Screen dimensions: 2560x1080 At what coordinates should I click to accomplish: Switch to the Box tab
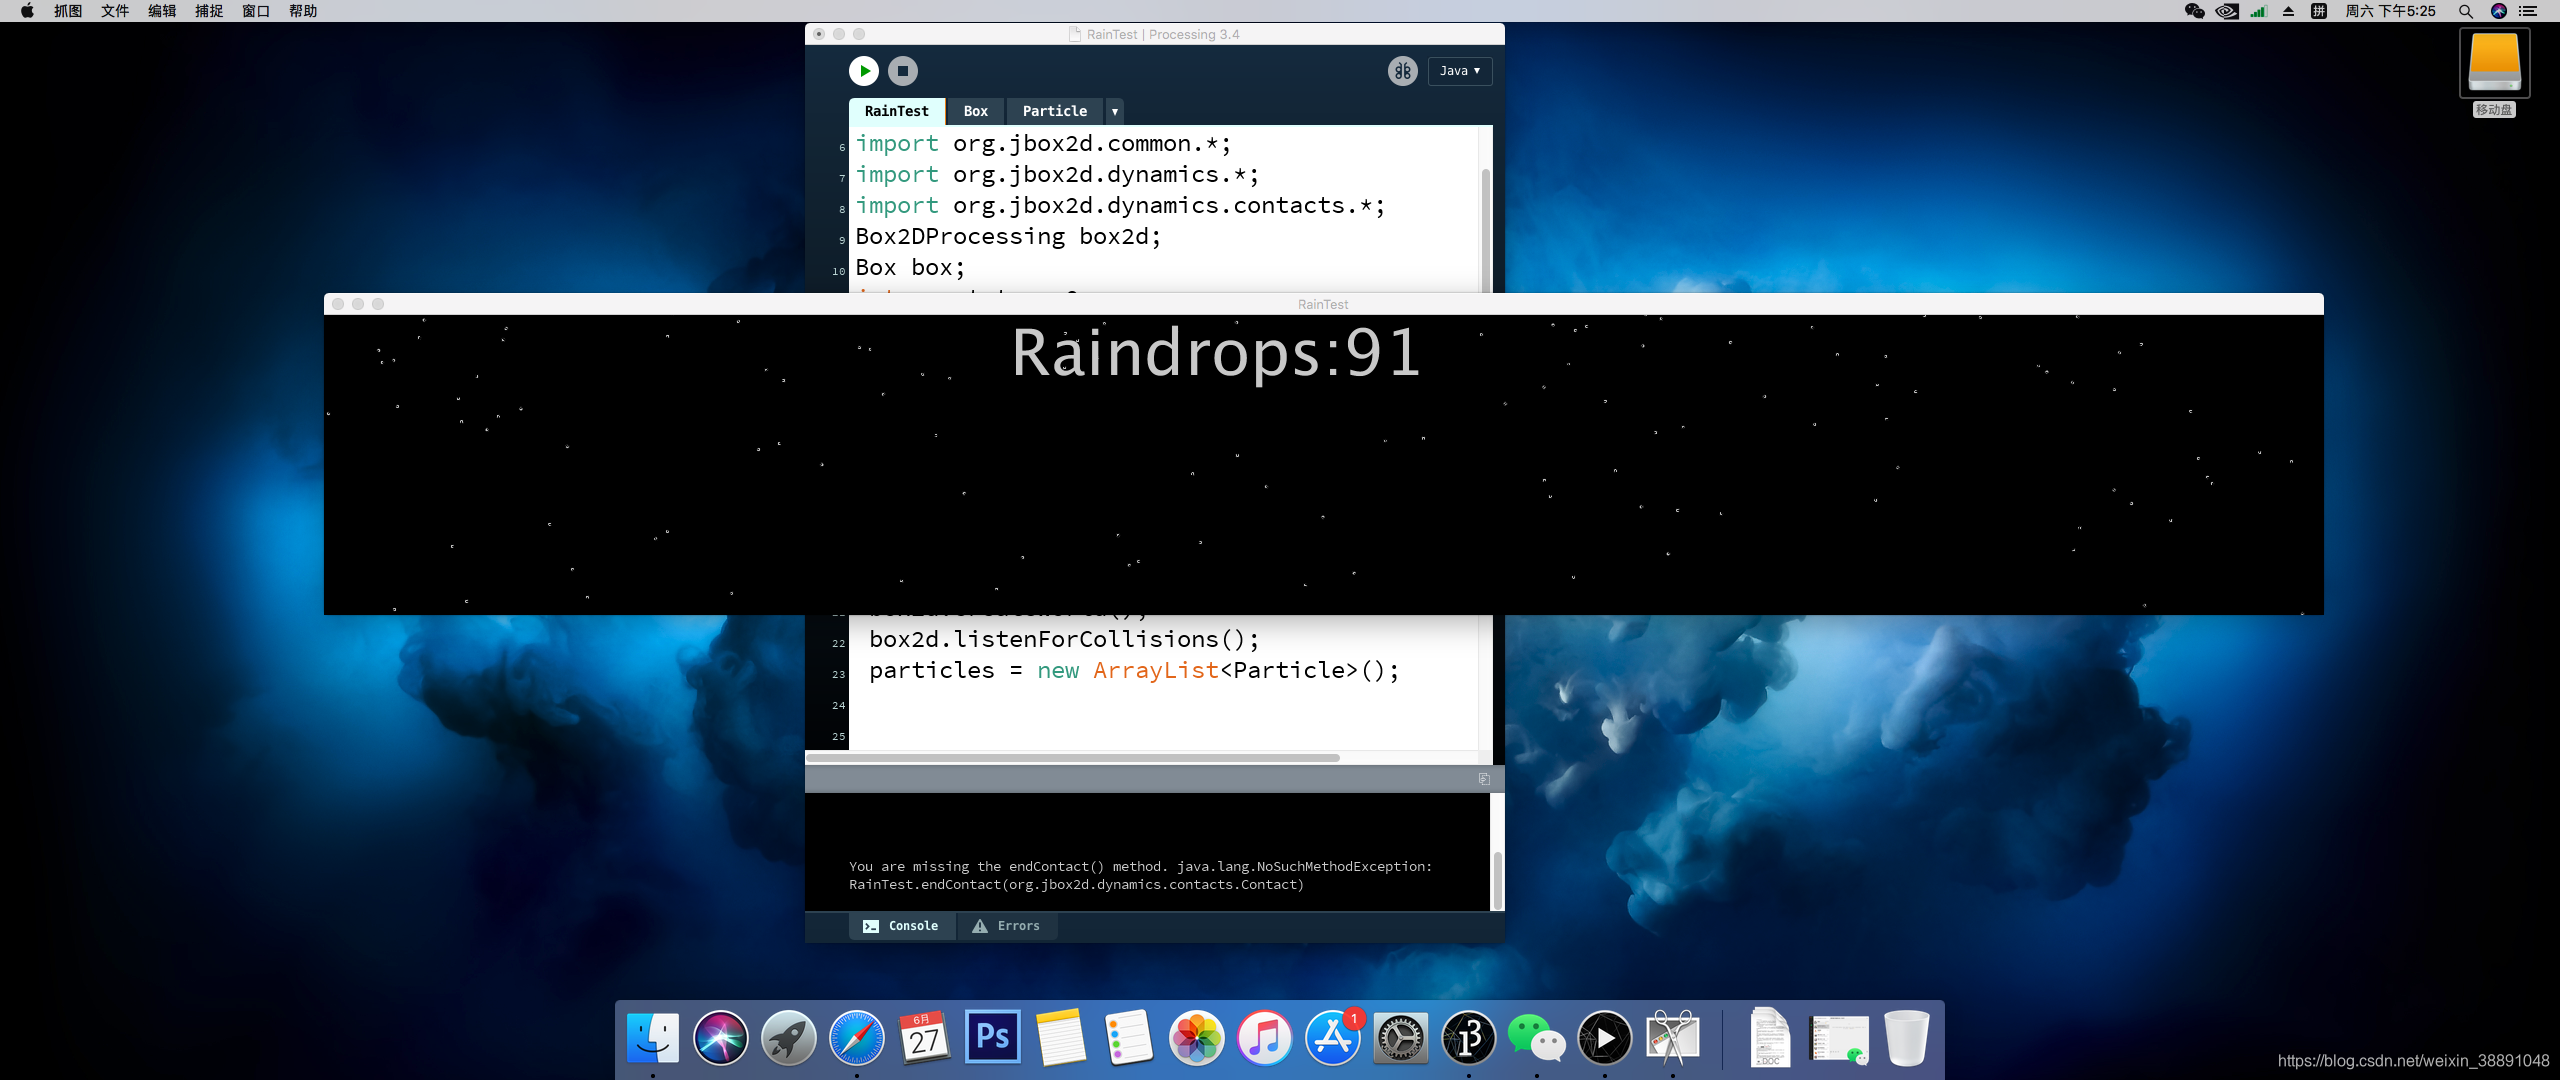[x=976, y=111]
